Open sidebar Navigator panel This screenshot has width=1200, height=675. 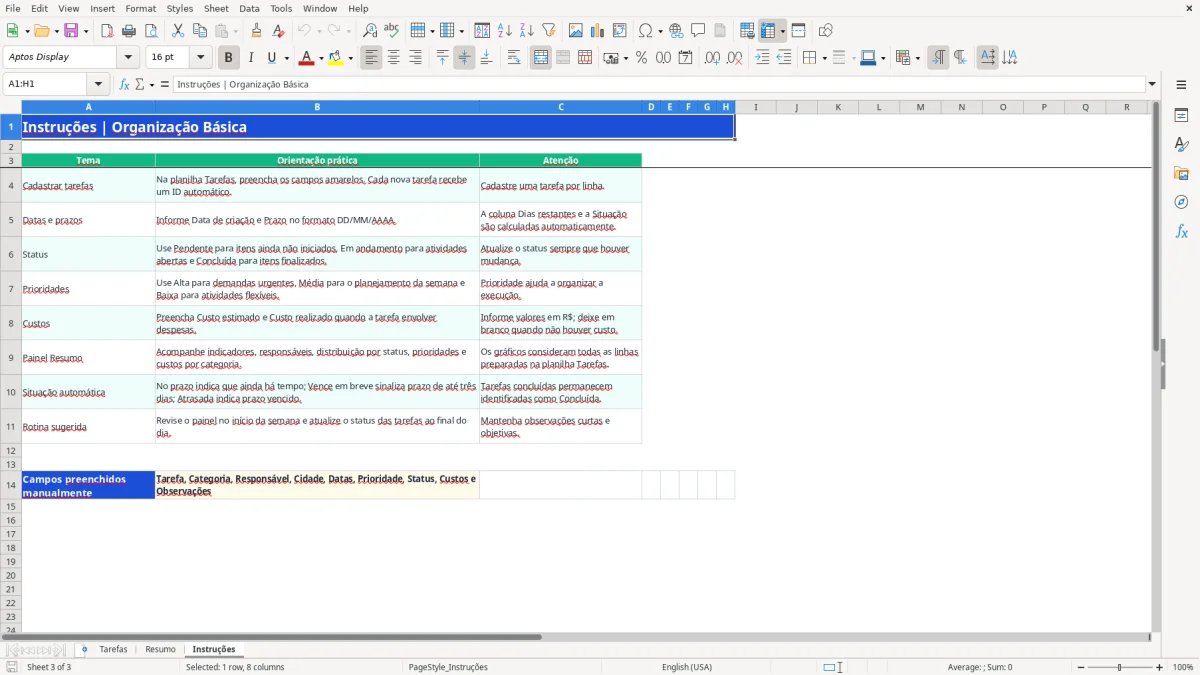click(1181, 203)
